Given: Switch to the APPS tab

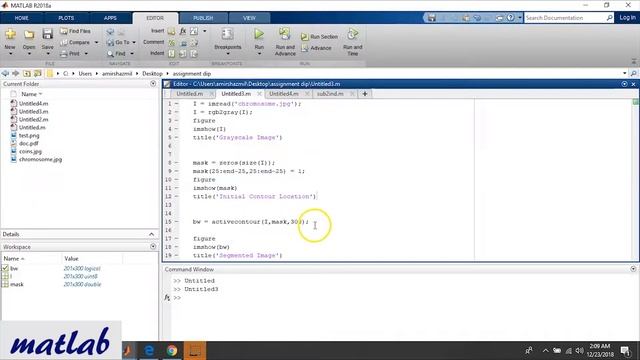Looking at the screenshot, I should coord(110,18).
